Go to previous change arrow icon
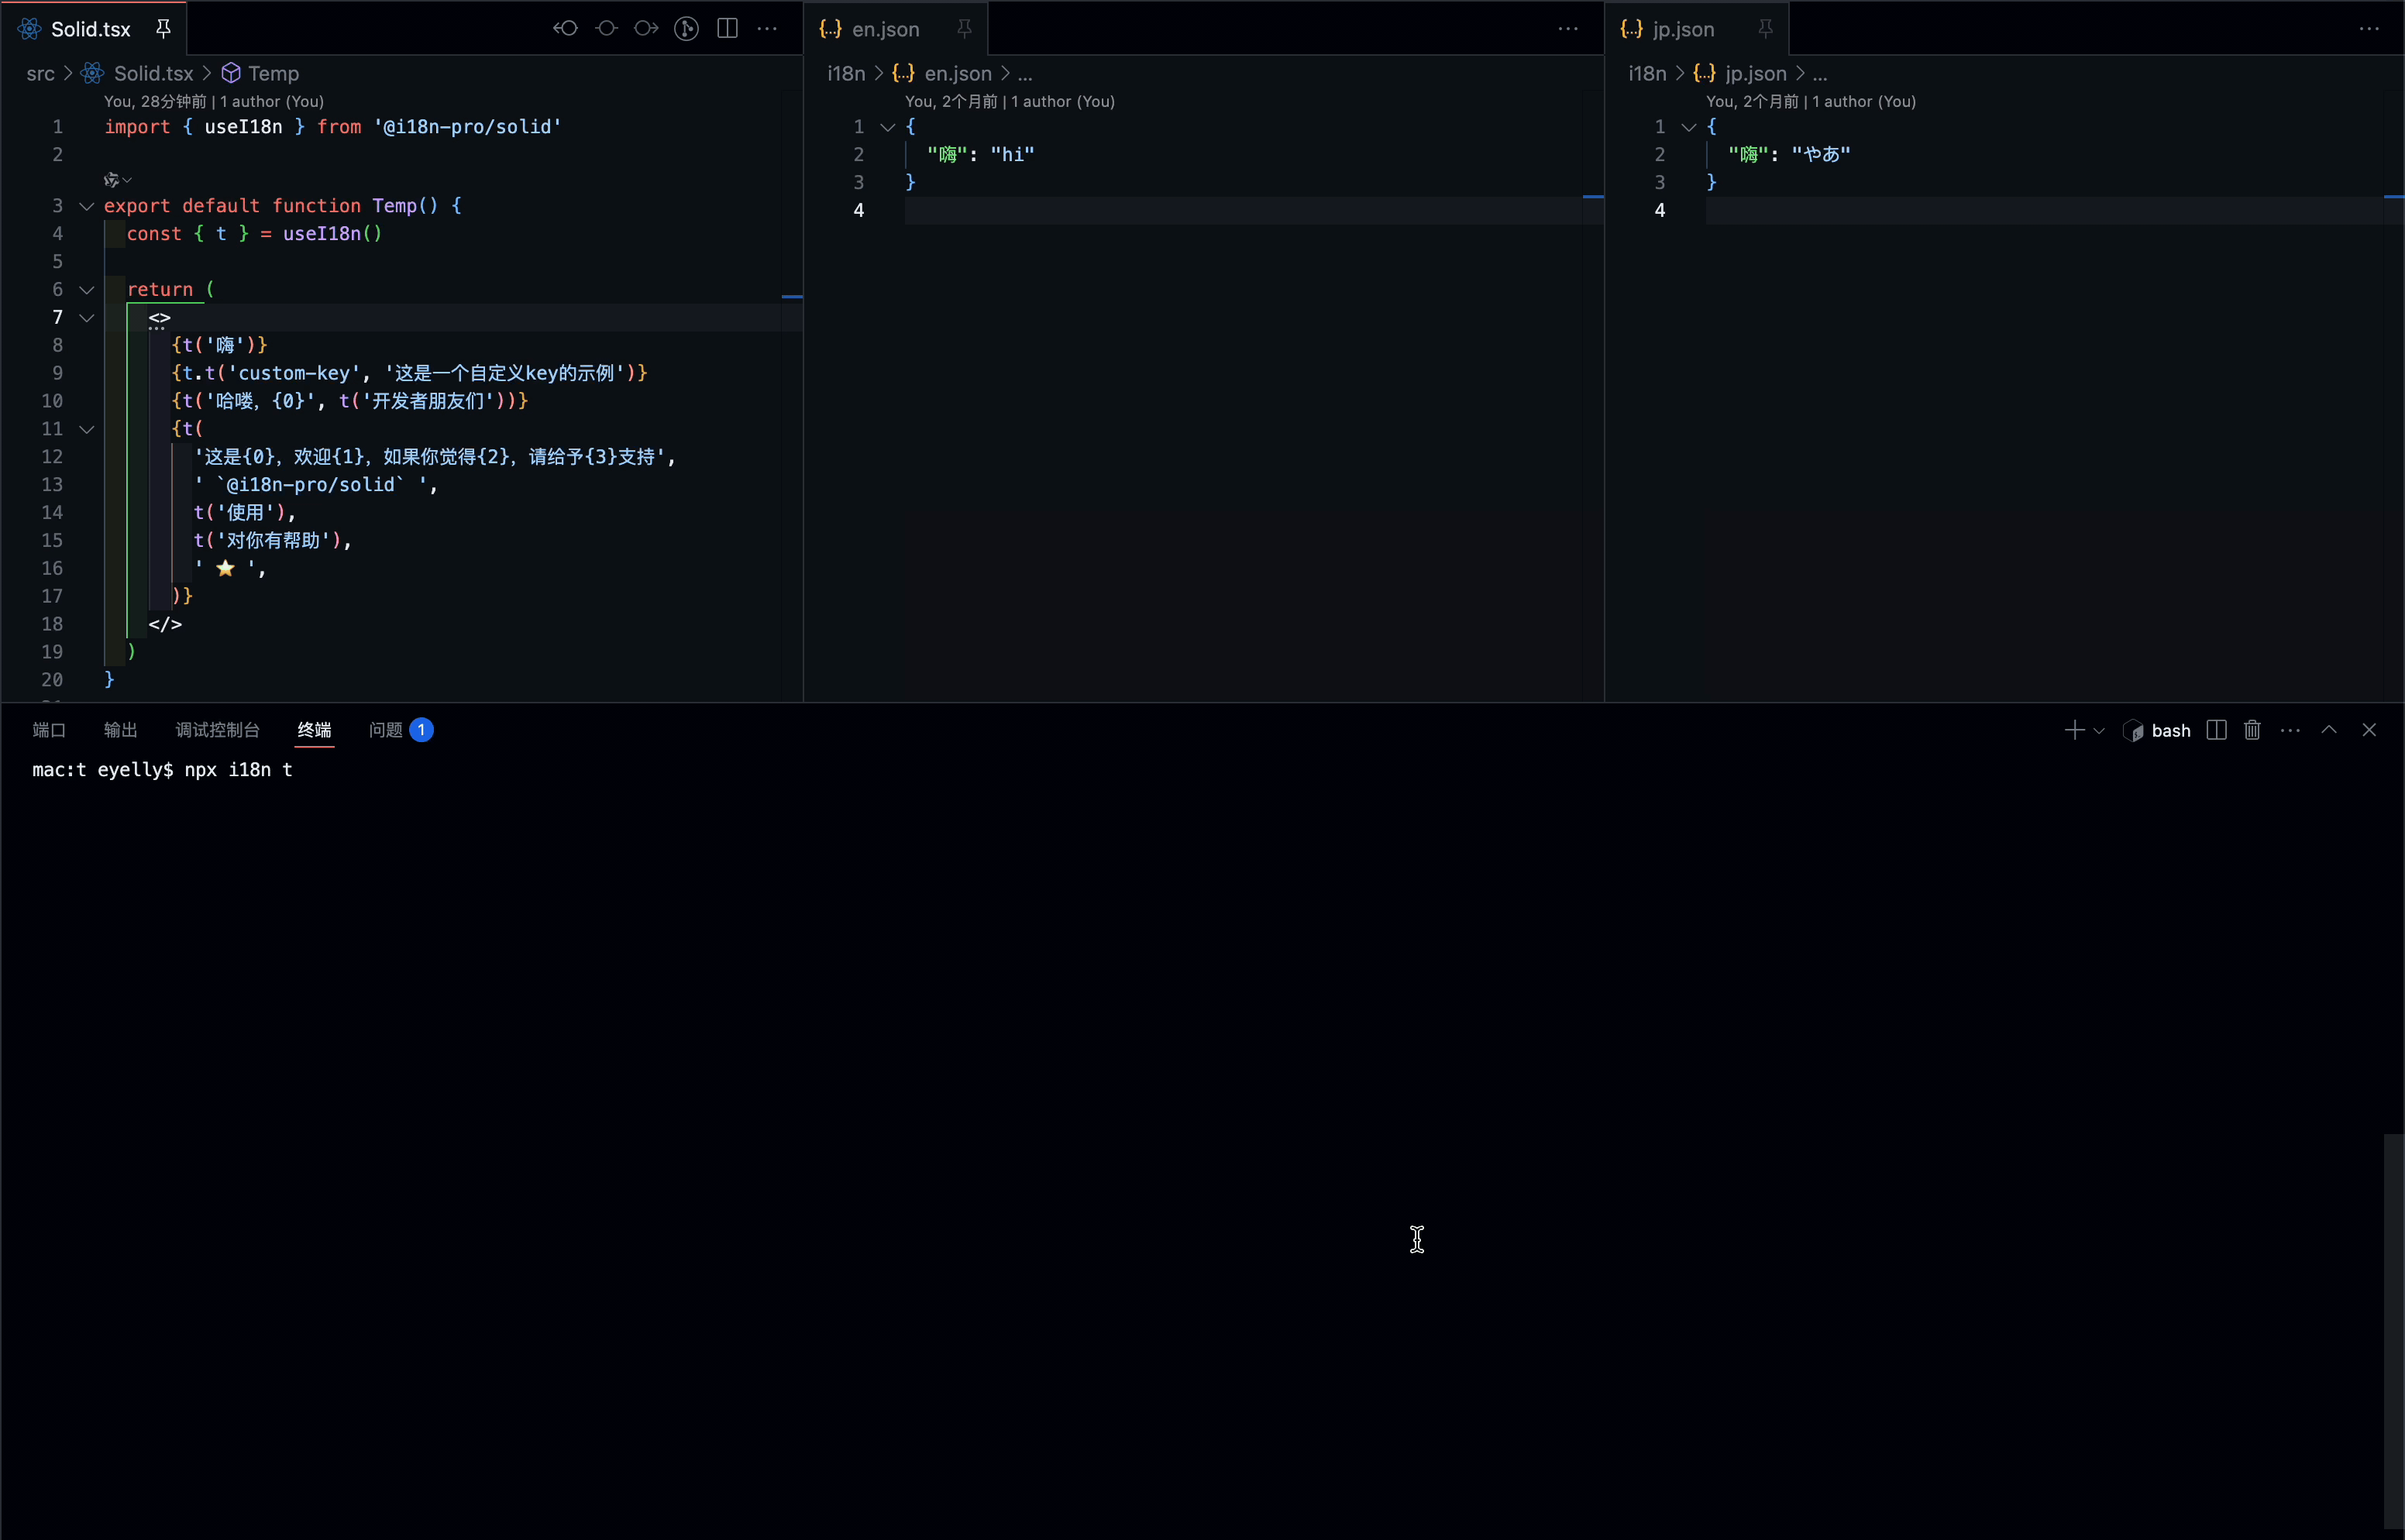 coord(566,28)
